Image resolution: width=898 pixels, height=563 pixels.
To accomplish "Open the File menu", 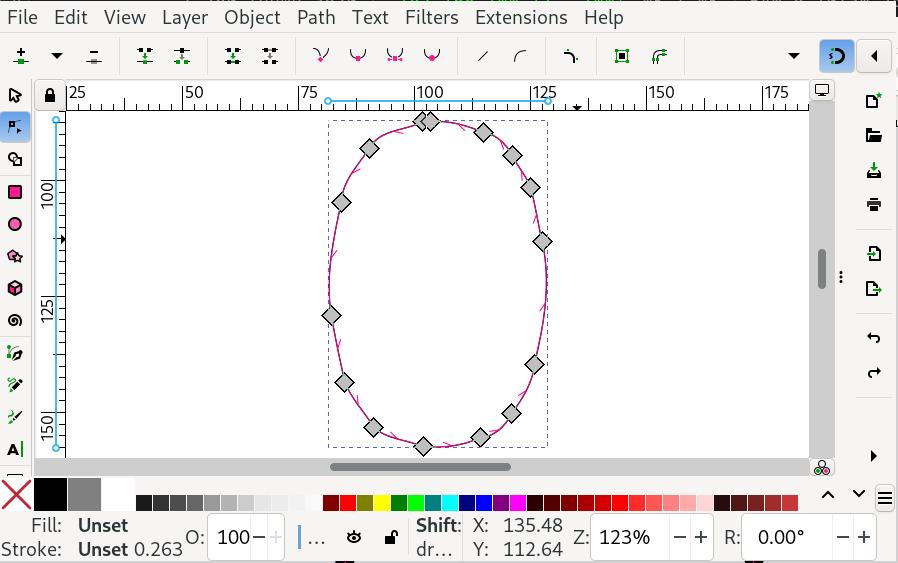I will tap(22, 17).
